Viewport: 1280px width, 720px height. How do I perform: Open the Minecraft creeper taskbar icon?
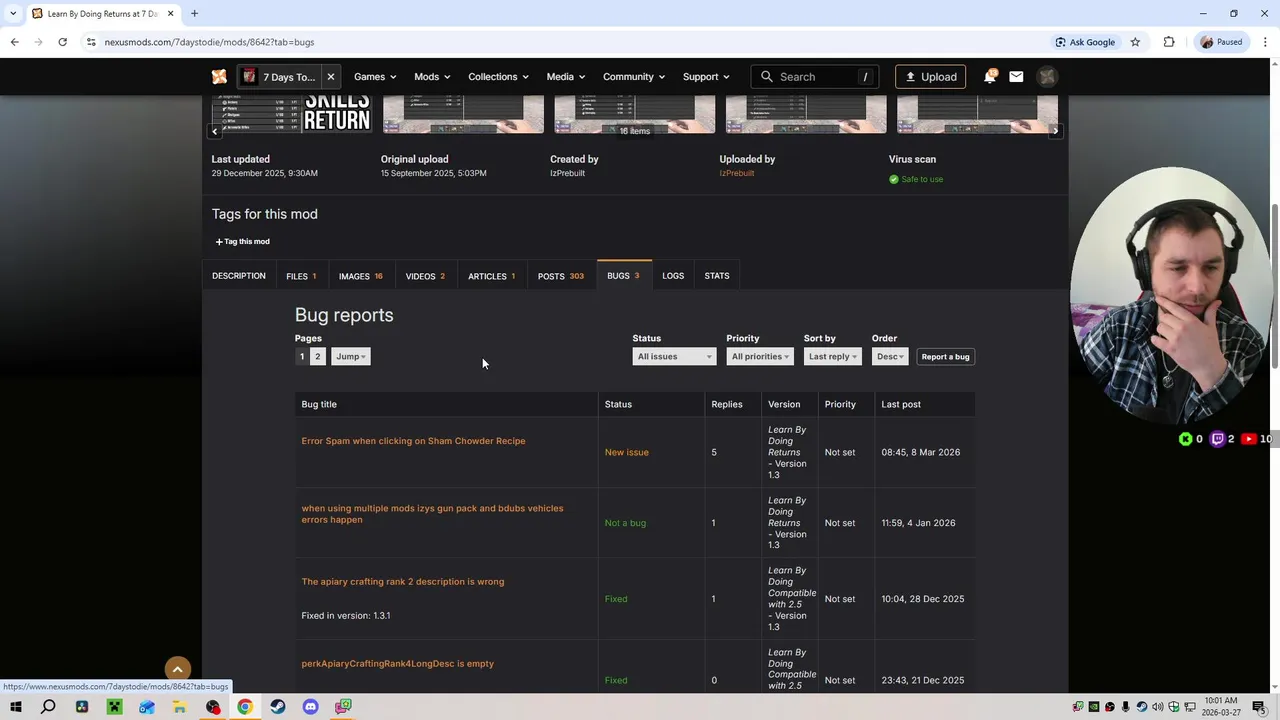click(x=114, y=707)
